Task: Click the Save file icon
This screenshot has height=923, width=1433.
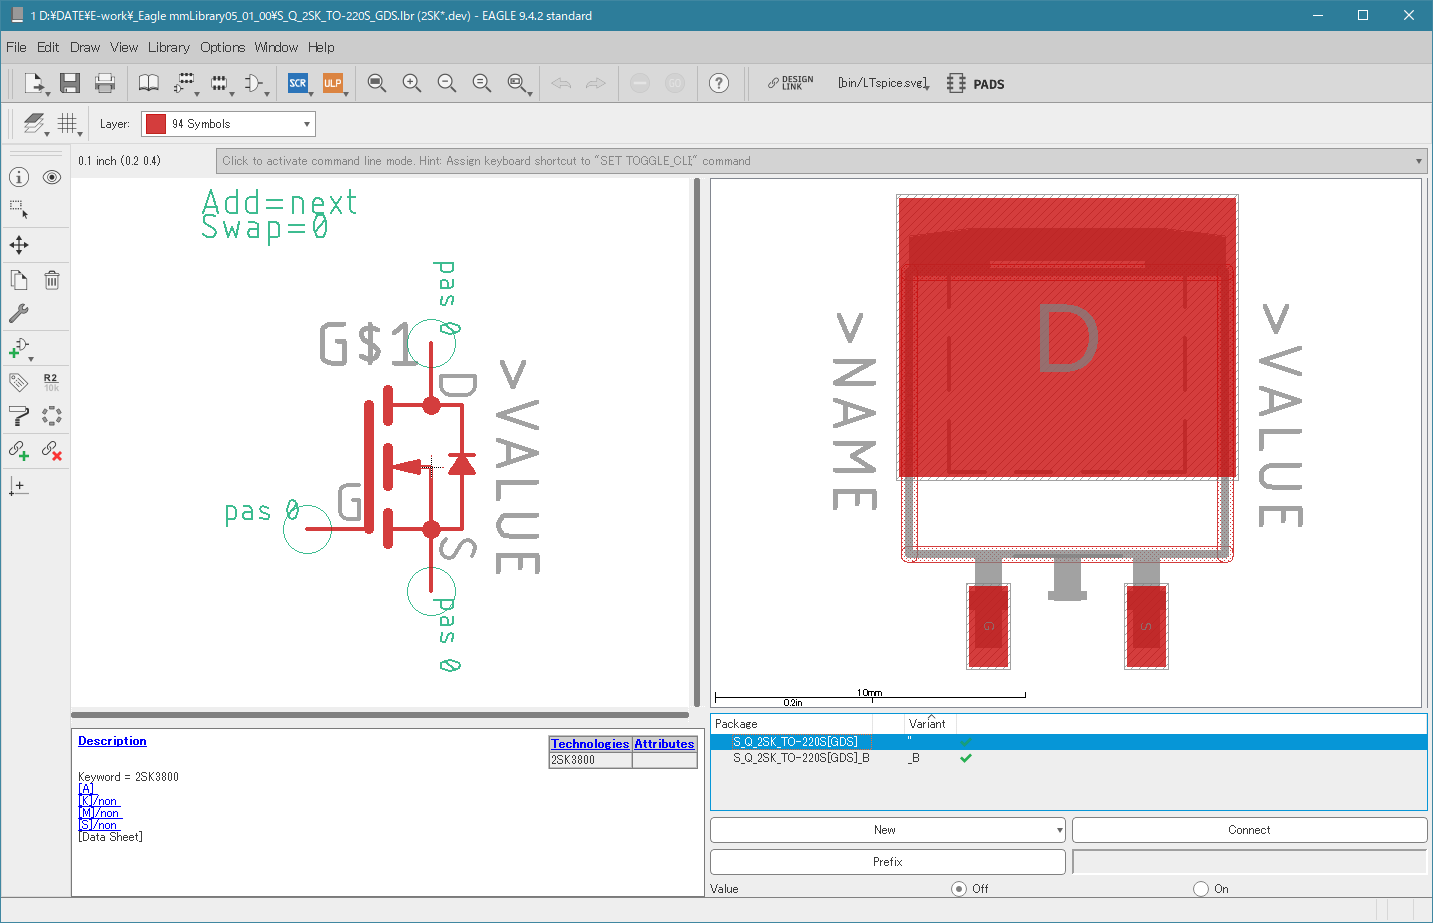Action: (69, 83)
